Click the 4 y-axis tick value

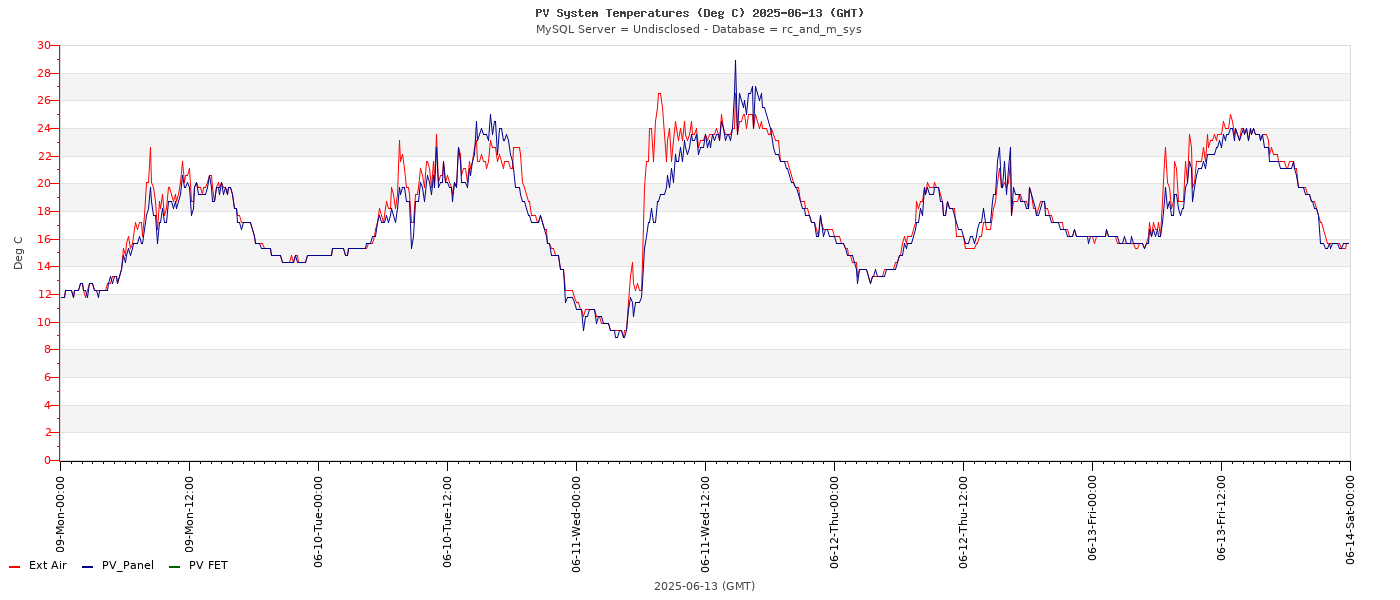[x=47, y=405]
